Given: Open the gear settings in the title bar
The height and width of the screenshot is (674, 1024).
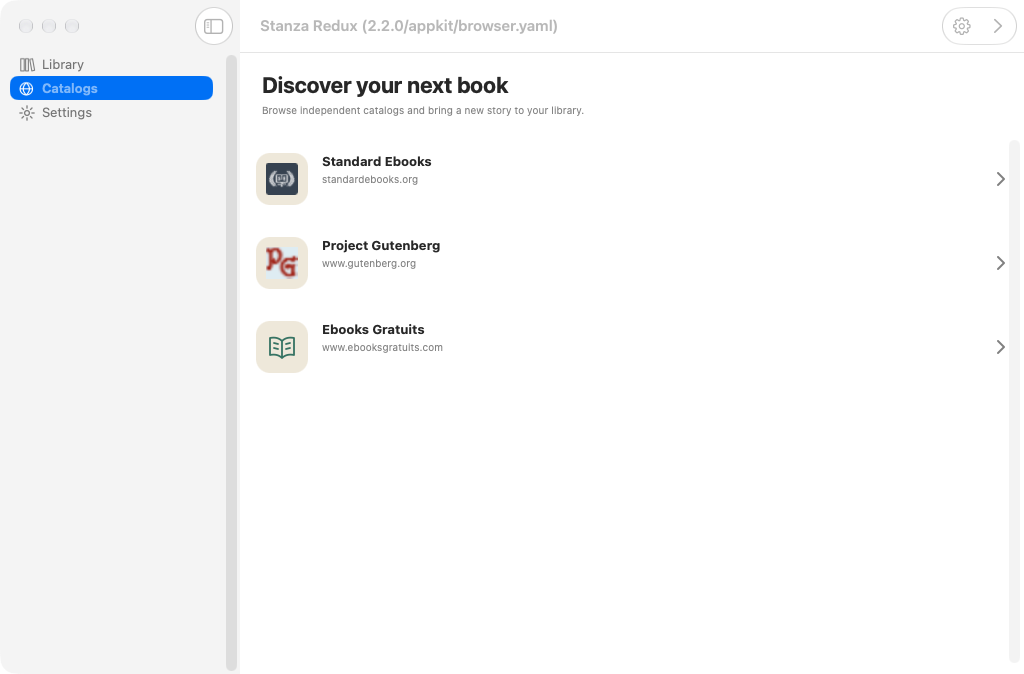Looking at the screenshot, I should click(961, 26).
